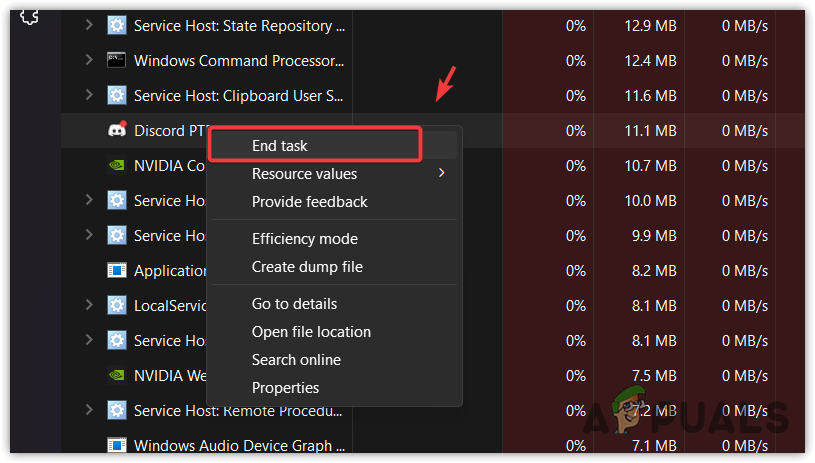This screenshot has height=463, width=815.
Task: Click Open file location
Action: pyautogui.click(x=311, y=332)
